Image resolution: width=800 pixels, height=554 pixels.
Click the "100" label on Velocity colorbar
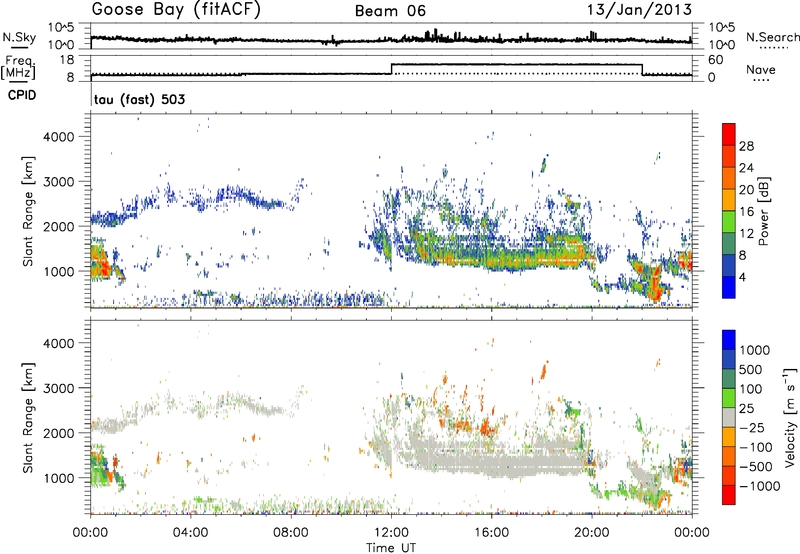coord(751,389)
